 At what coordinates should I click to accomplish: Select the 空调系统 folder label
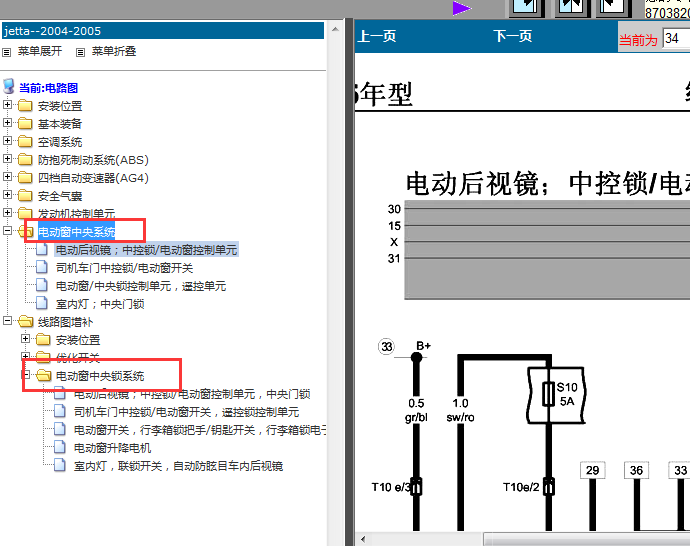tap(60, 142)
